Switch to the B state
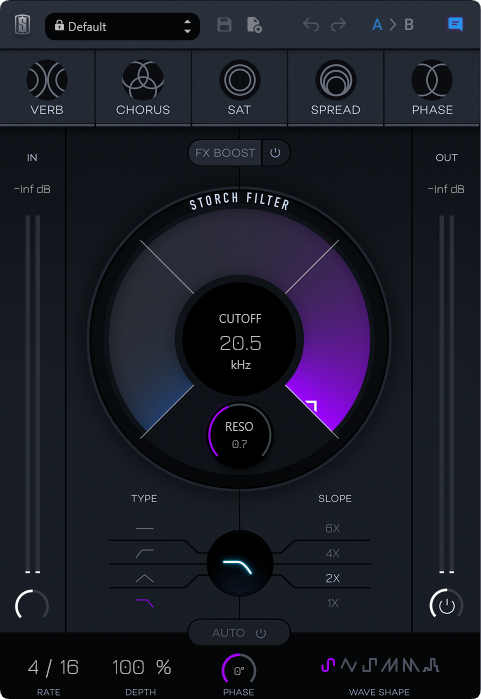The width and height of the screenshot is (481, 699). [x=409, y=25]
